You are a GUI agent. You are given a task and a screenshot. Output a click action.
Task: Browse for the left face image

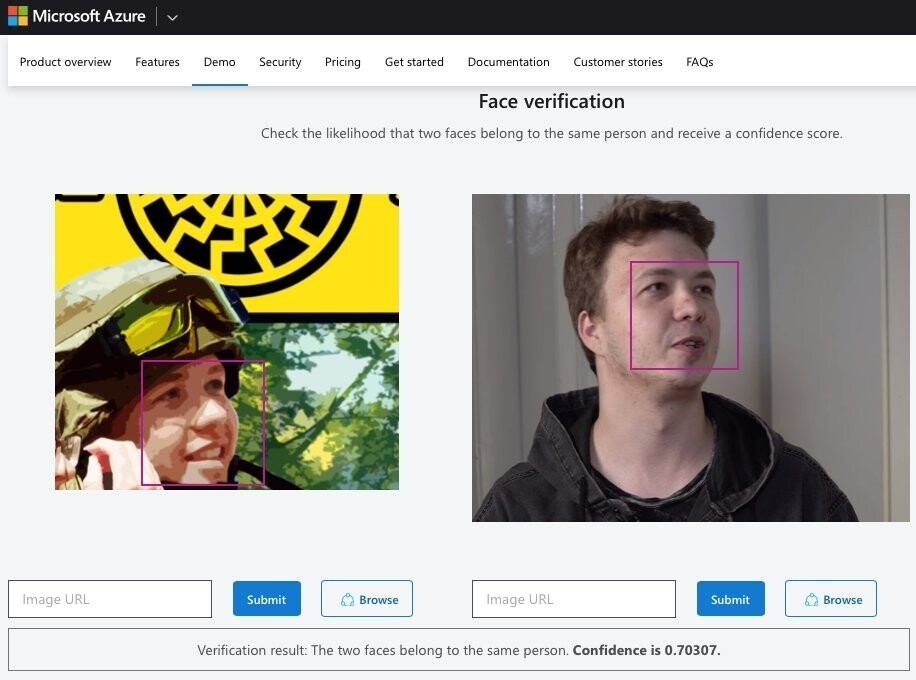pyautogui.click(x=367, y=599)
